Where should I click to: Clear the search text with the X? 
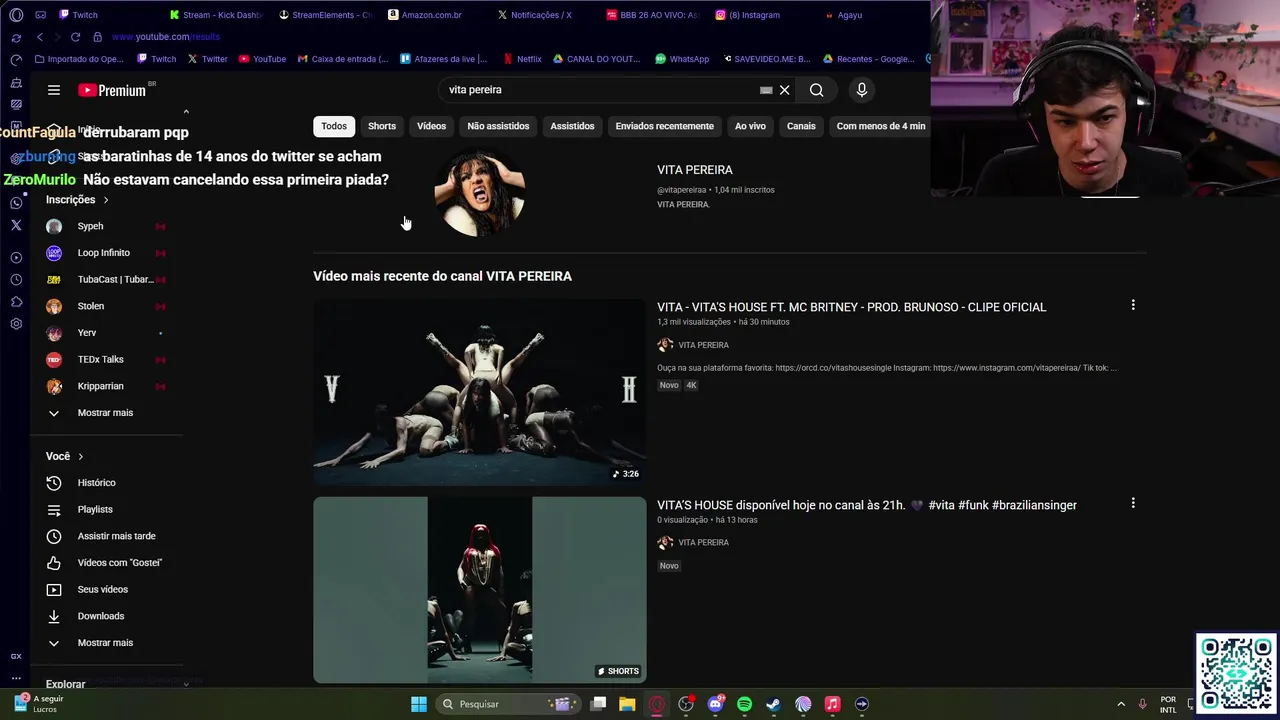click(x=785, y=90)
